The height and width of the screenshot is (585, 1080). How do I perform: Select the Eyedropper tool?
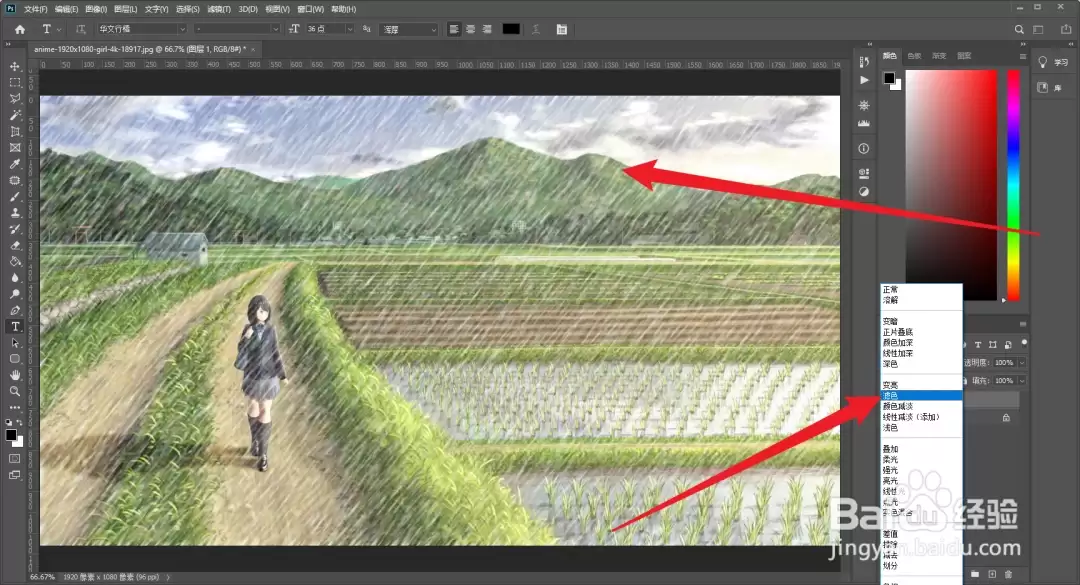pos(14,164)
